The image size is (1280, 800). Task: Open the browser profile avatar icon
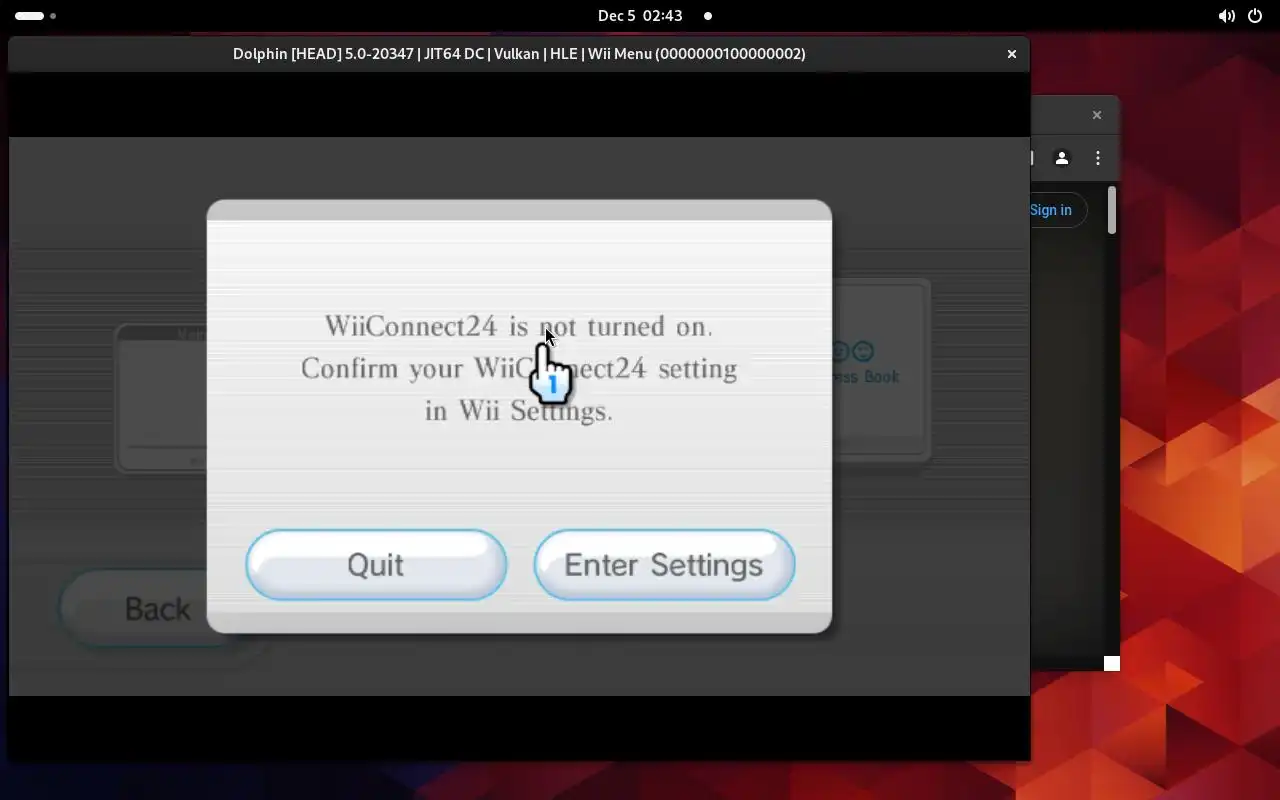tap(1062, 158)
